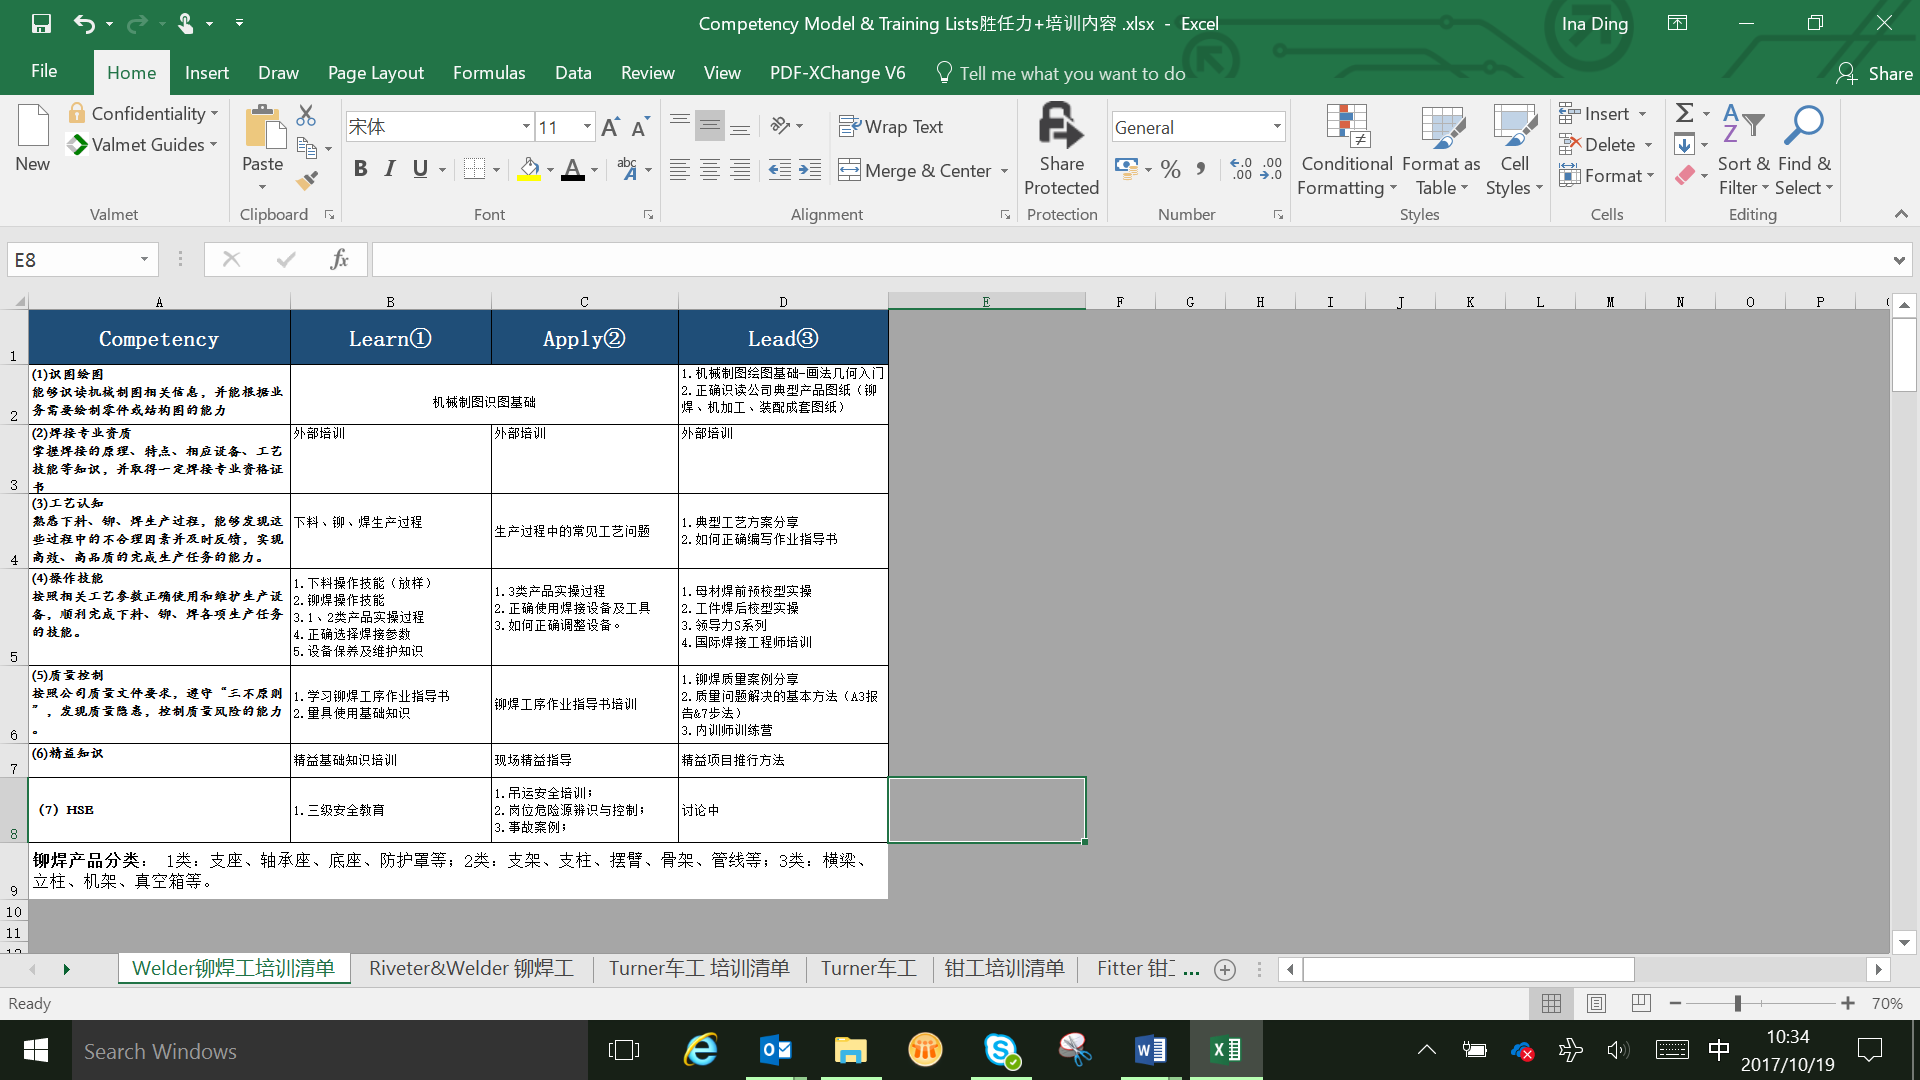Switch to the Insert ribbon tab
This screenshot has height=1080, width=1920.
click(x=207, y=73)
